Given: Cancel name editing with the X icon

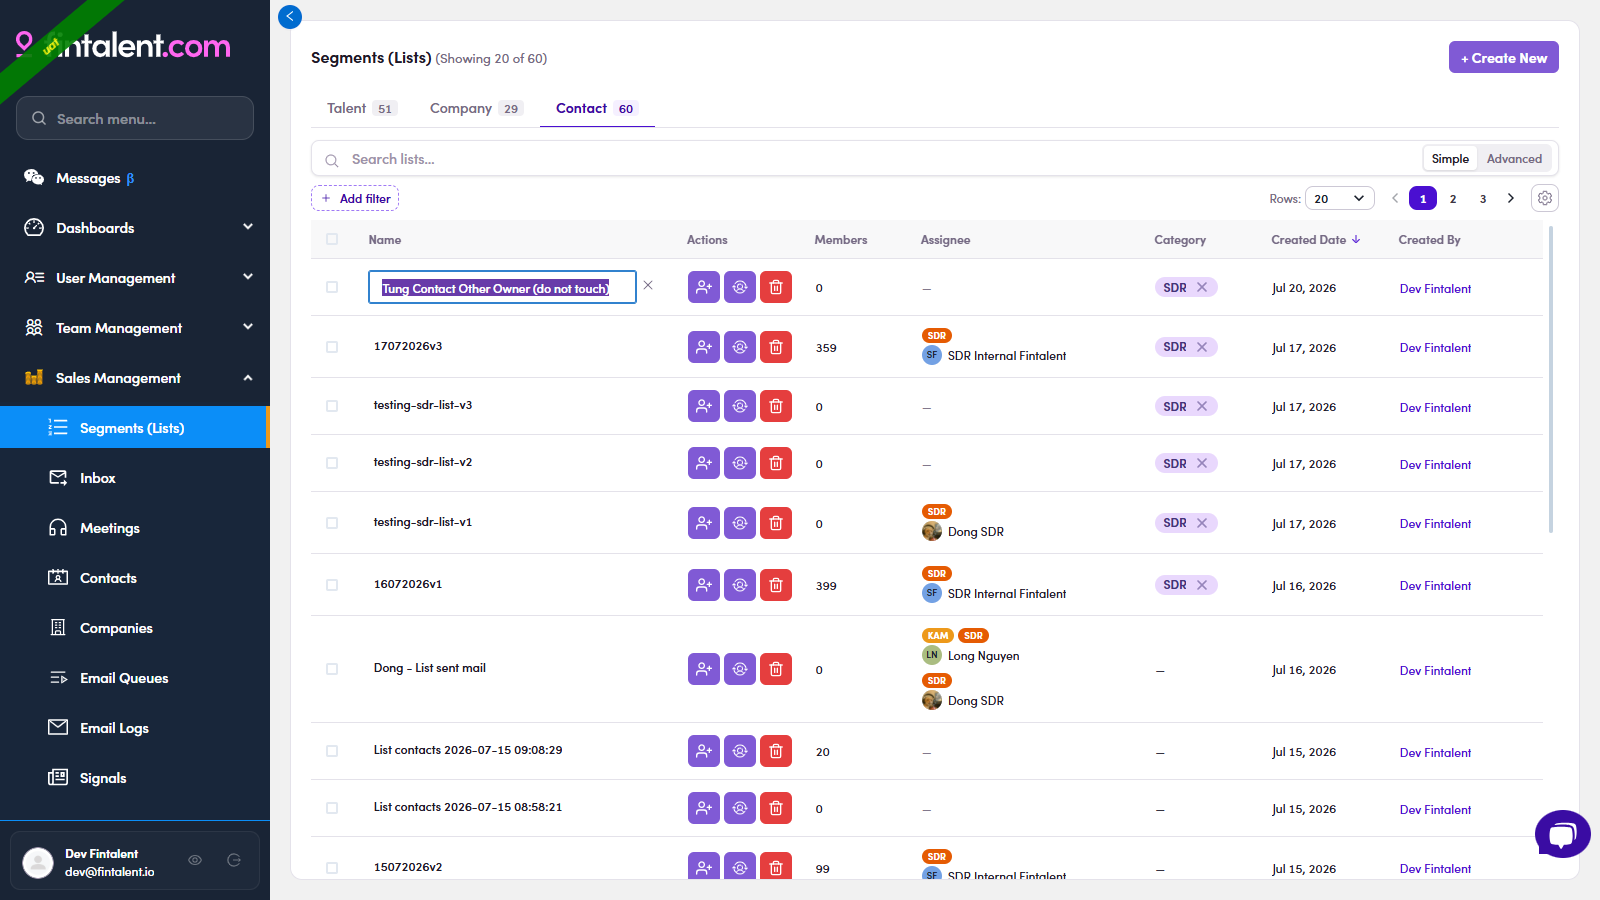Looking at the screenshot, I should click(x=648, y=285).
